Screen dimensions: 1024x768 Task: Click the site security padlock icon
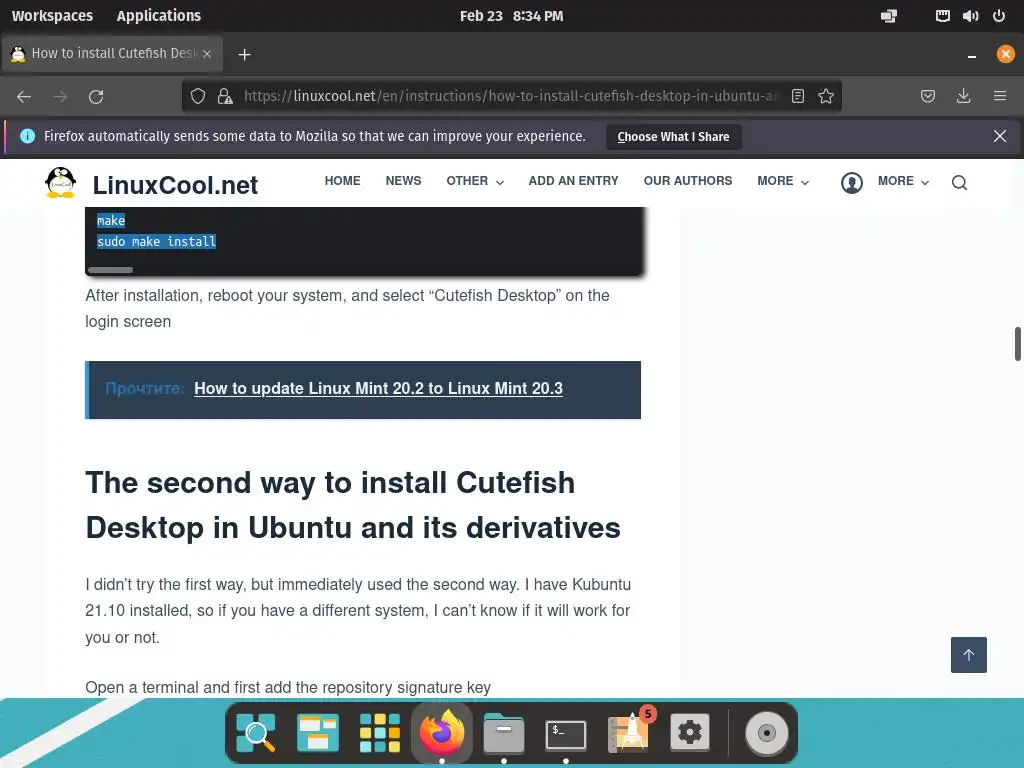(225, 97)
